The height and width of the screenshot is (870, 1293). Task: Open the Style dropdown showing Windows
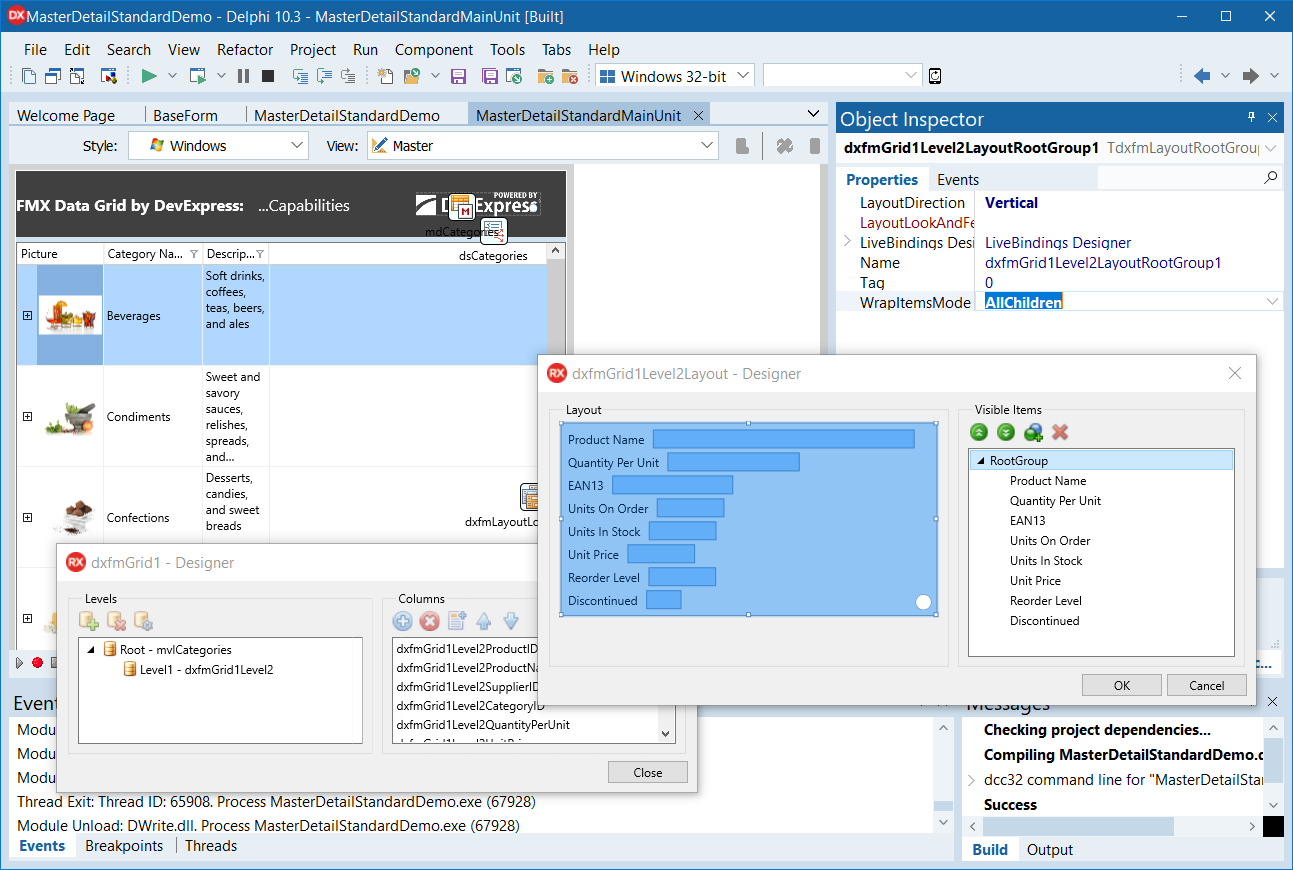[x=219, y=146]
